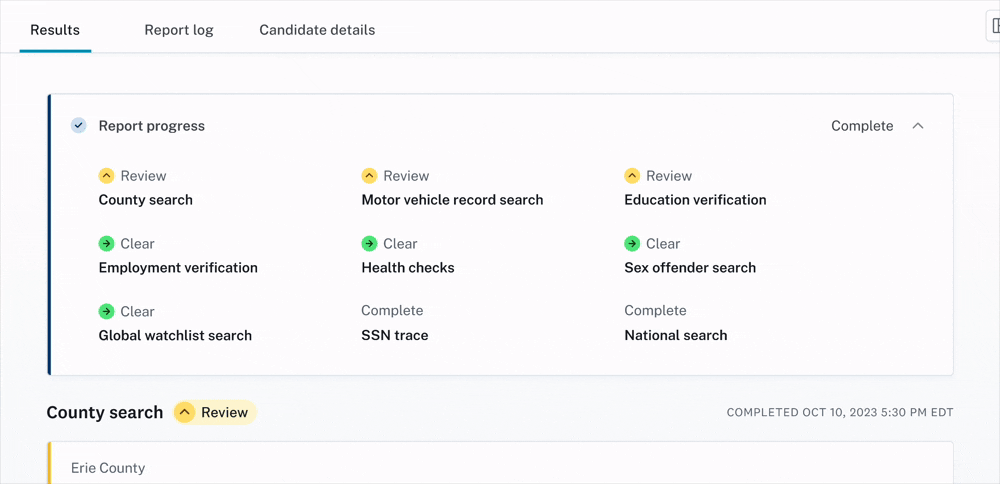The width and height of the screenshot is (1000, 484).
Task: Click the Complete status label in Report progress
Action: 862,126
